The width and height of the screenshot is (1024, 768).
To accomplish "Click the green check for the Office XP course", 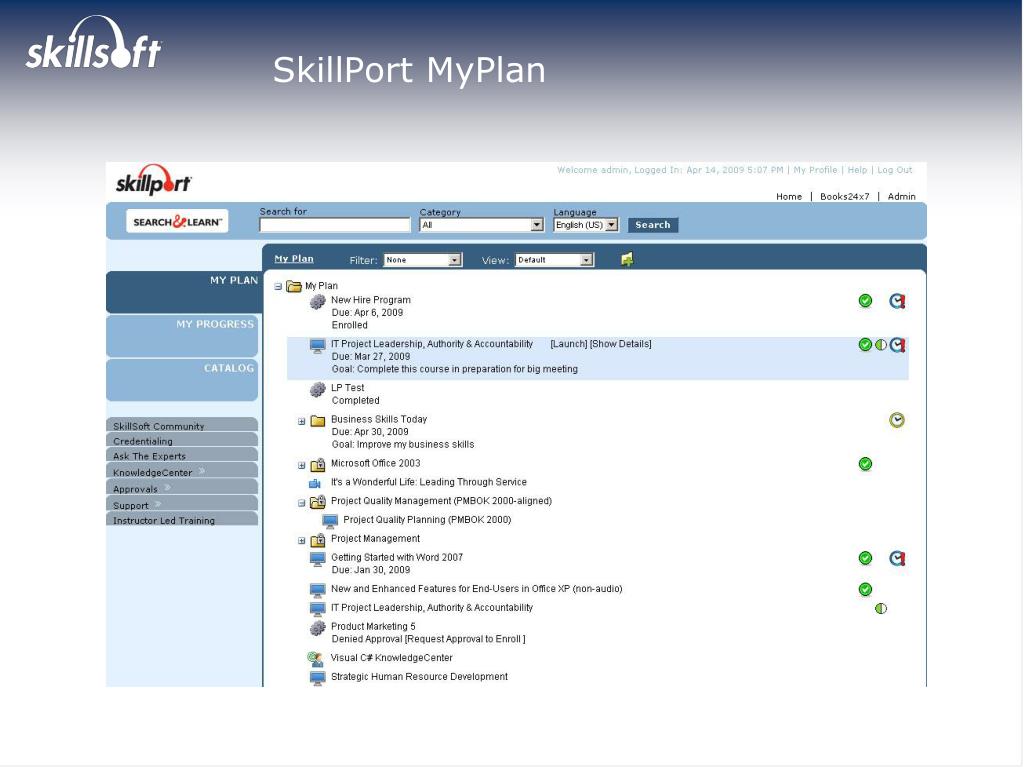I will click(865, 589).
